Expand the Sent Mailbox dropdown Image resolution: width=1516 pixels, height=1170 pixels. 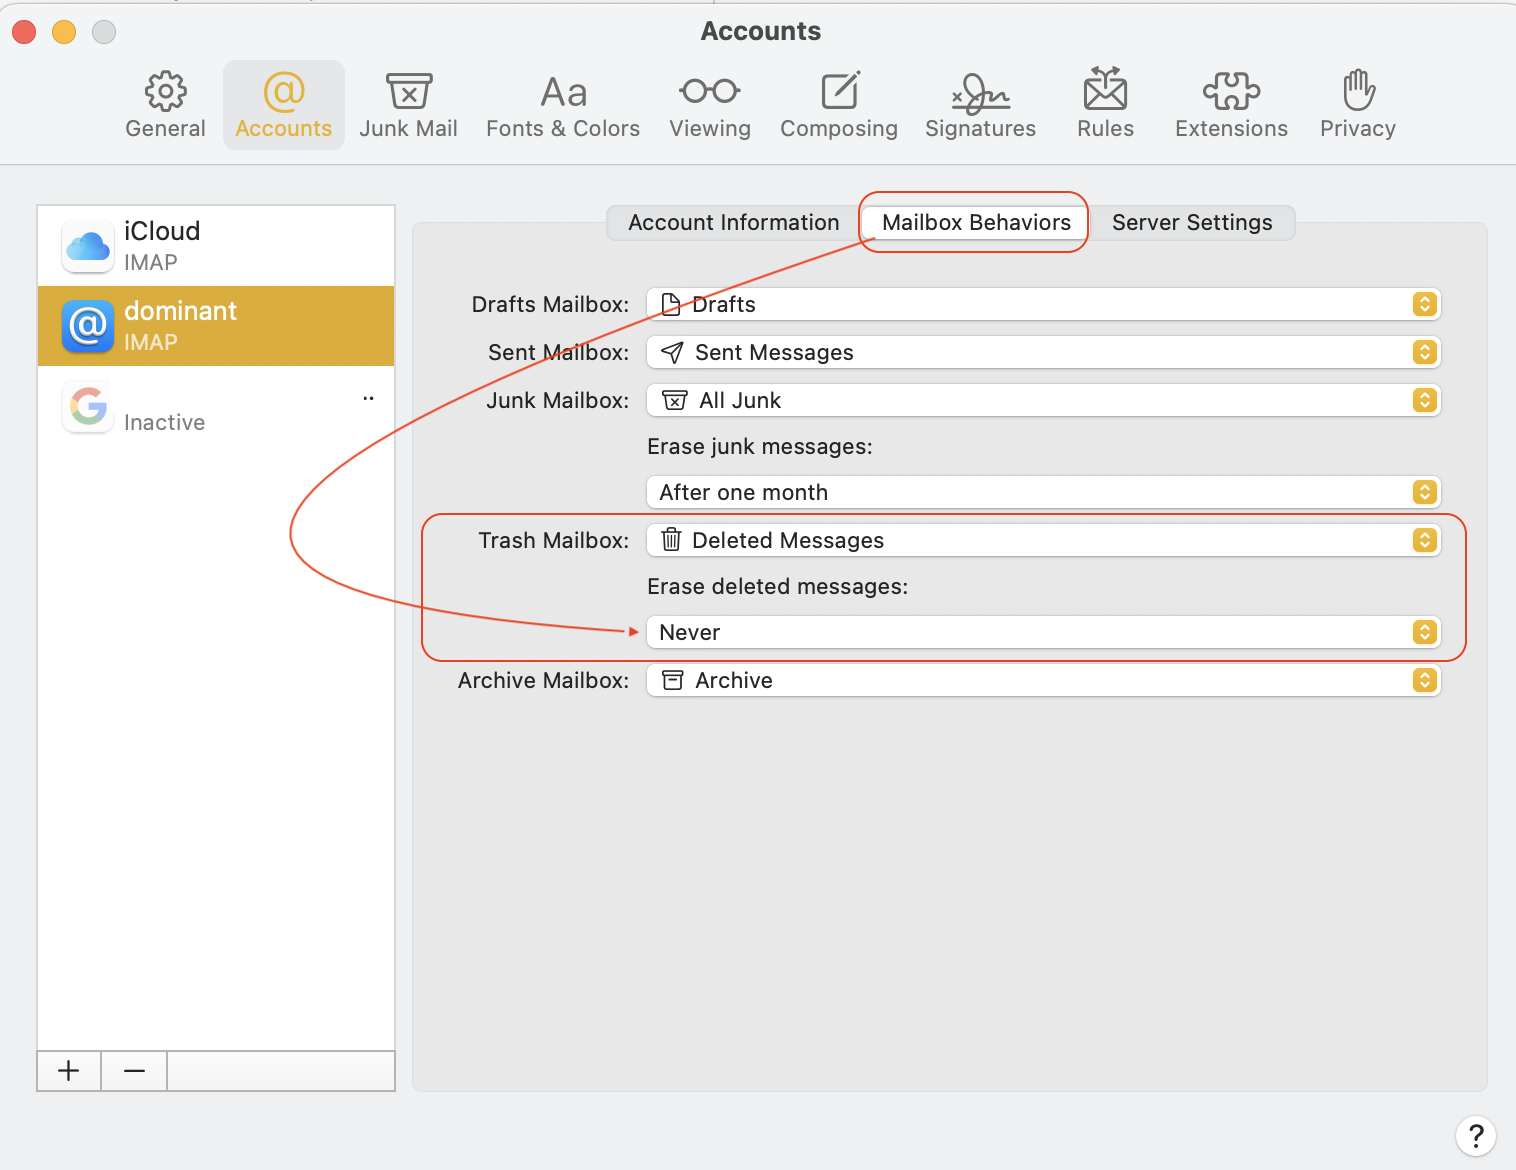click(1043, 352)
